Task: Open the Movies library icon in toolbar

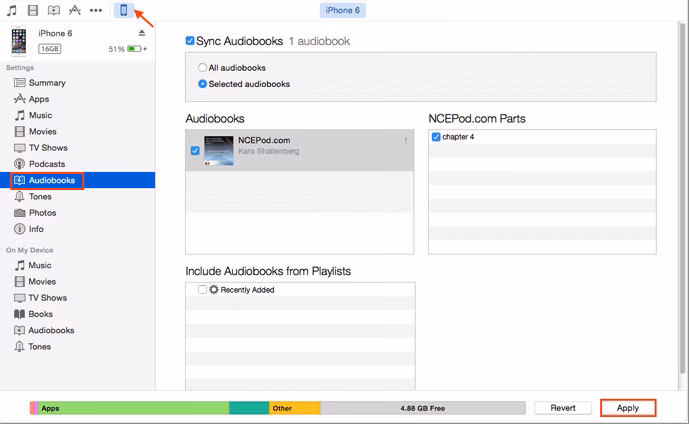Action: coord(32,10)
